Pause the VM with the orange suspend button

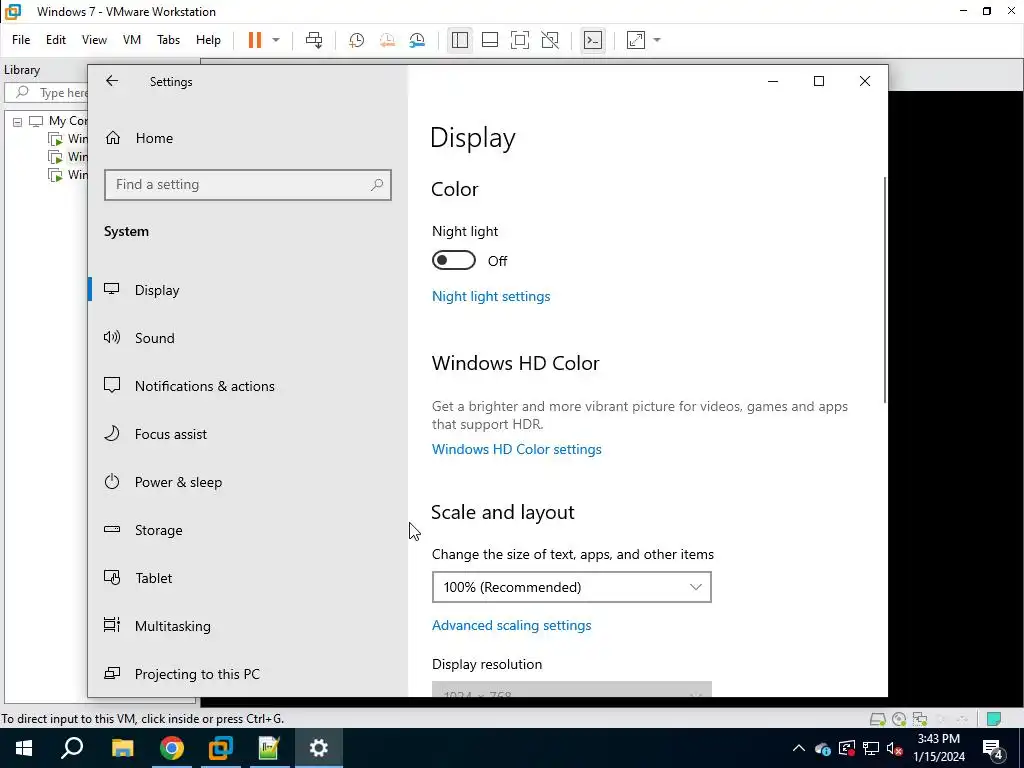pyautogui.click(x=255, y=40)
